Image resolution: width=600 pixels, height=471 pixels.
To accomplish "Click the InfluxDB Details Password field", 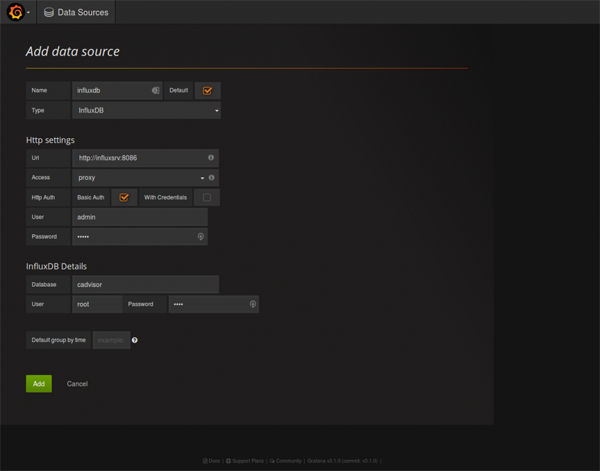I will (x=214, y=304).
